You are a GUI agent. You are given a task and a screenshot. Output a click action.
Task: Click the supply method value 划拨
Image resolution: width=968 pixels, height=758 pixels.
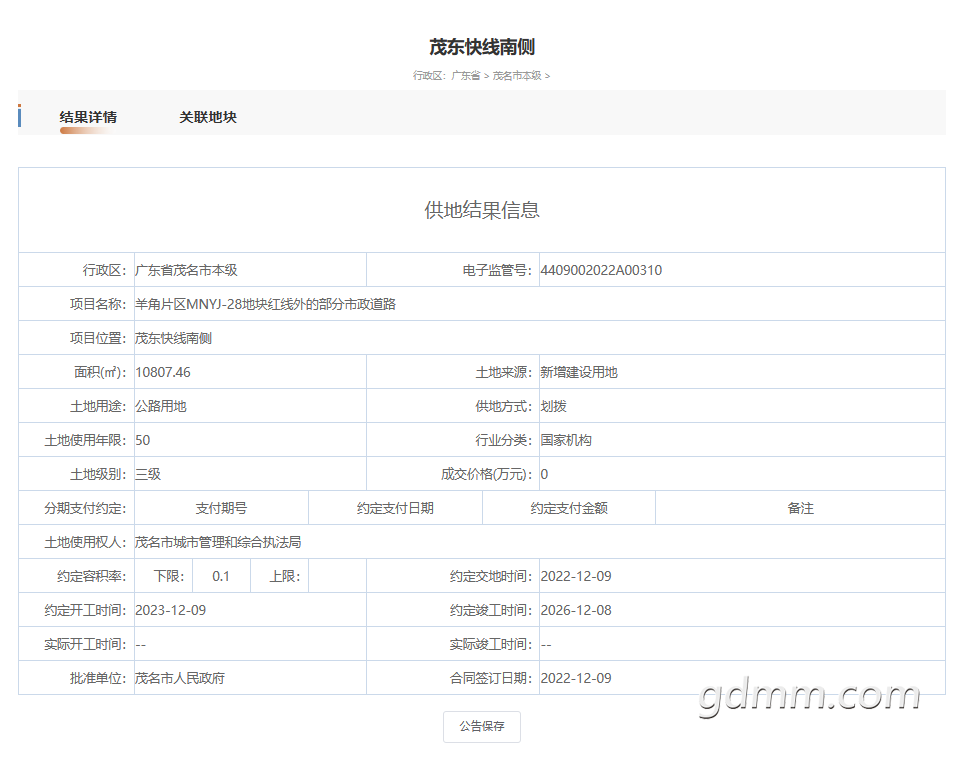tap(554, 406)
